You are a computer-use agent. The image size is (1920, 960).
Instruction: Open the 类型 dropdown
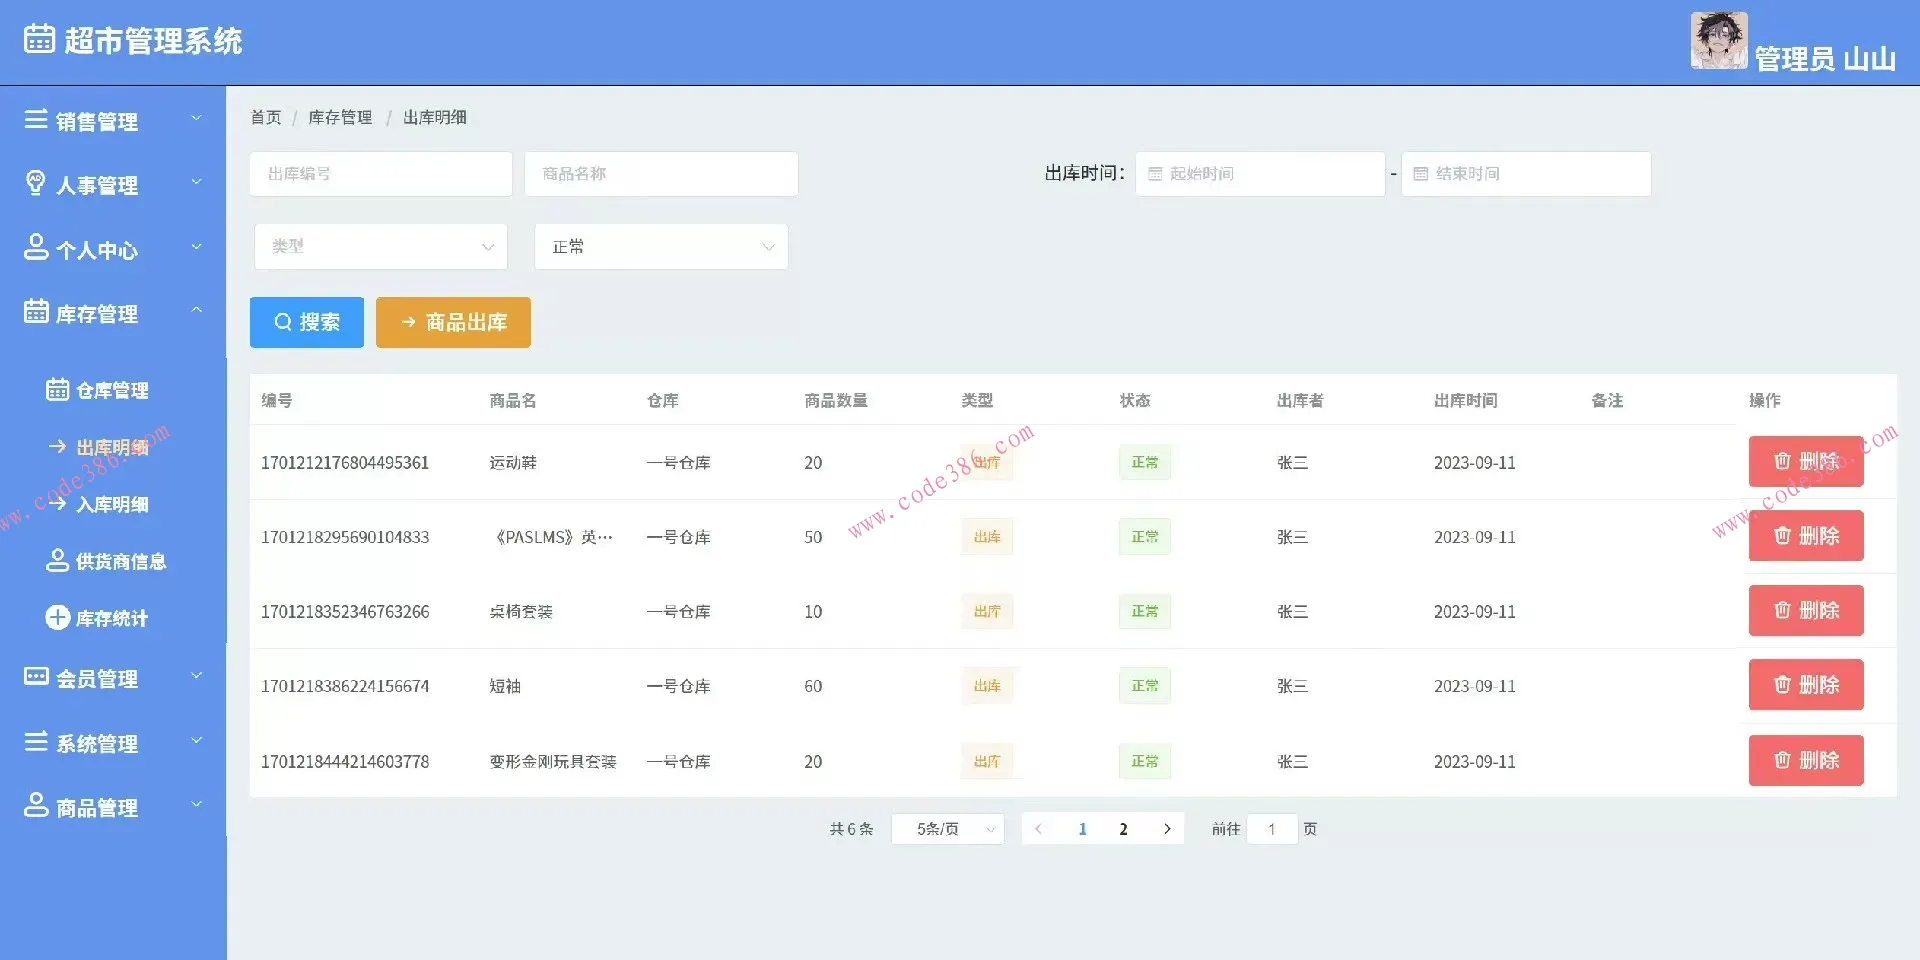(380, 246)
